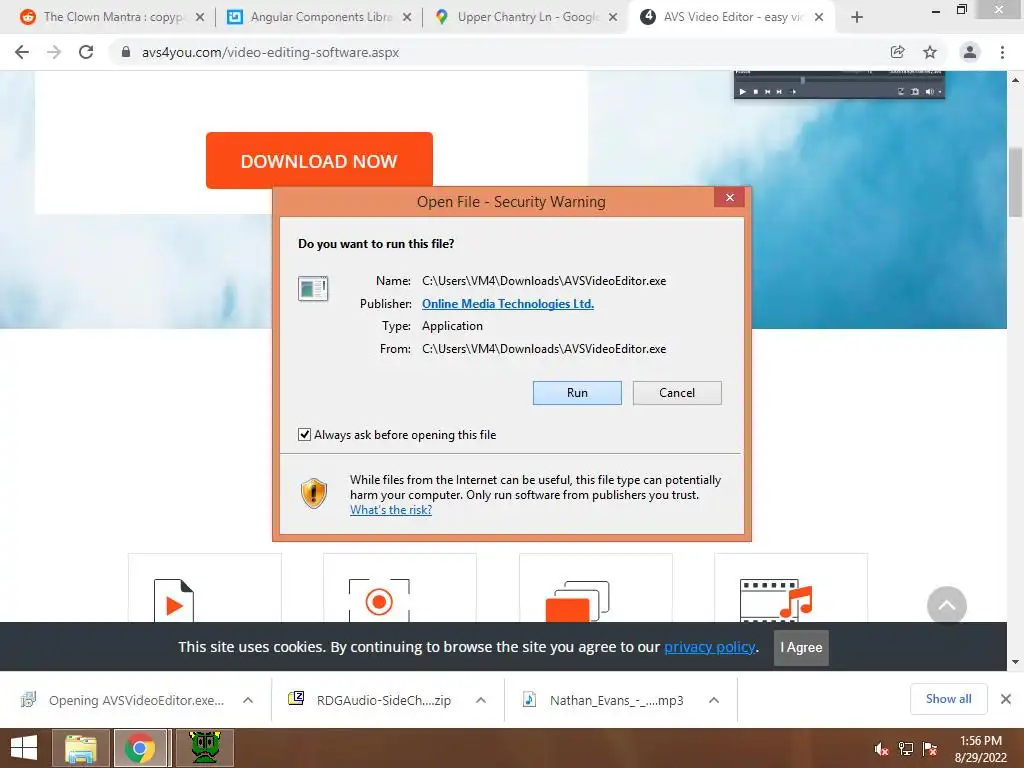Open a new browser tab

coord(857,17)
